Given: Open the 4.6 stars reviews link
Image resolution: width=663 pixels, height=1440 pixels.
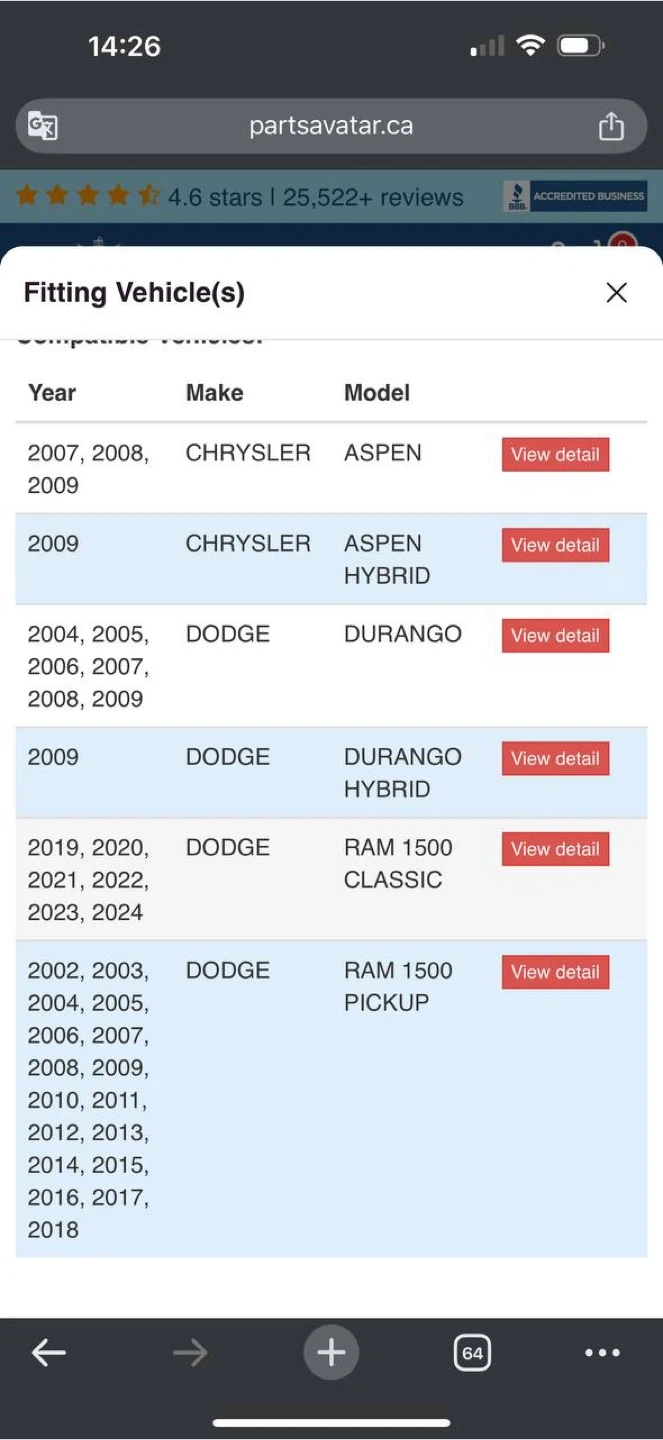Looking at the screenshot, I should pos(240,196).
